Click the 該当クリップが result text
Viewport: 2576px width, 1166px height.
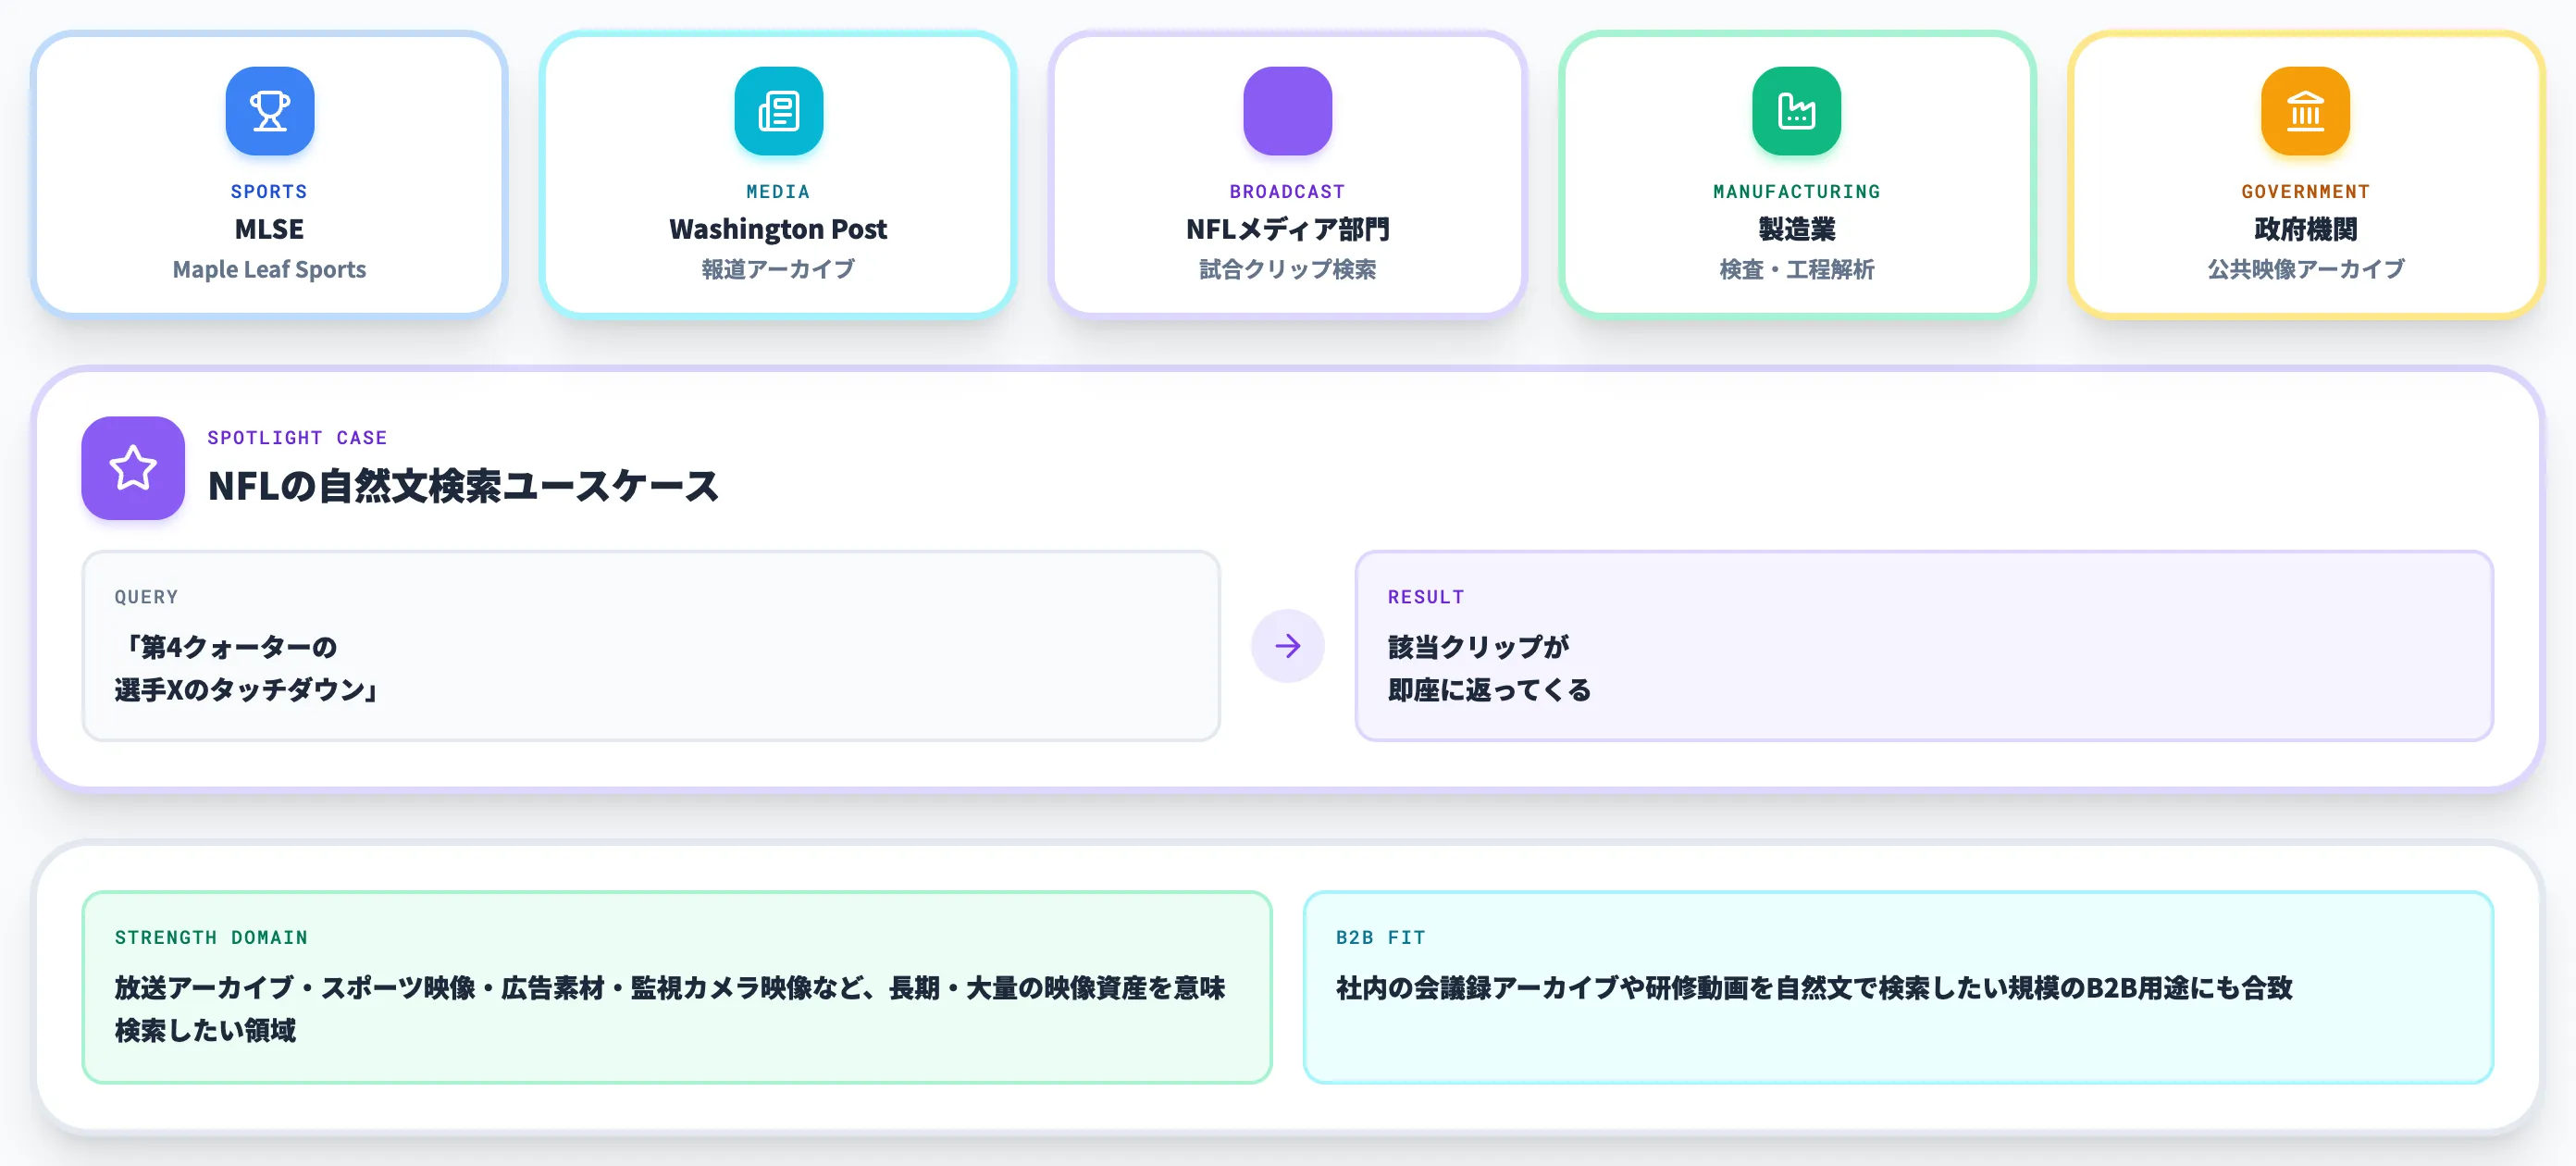click(1488, 668)
